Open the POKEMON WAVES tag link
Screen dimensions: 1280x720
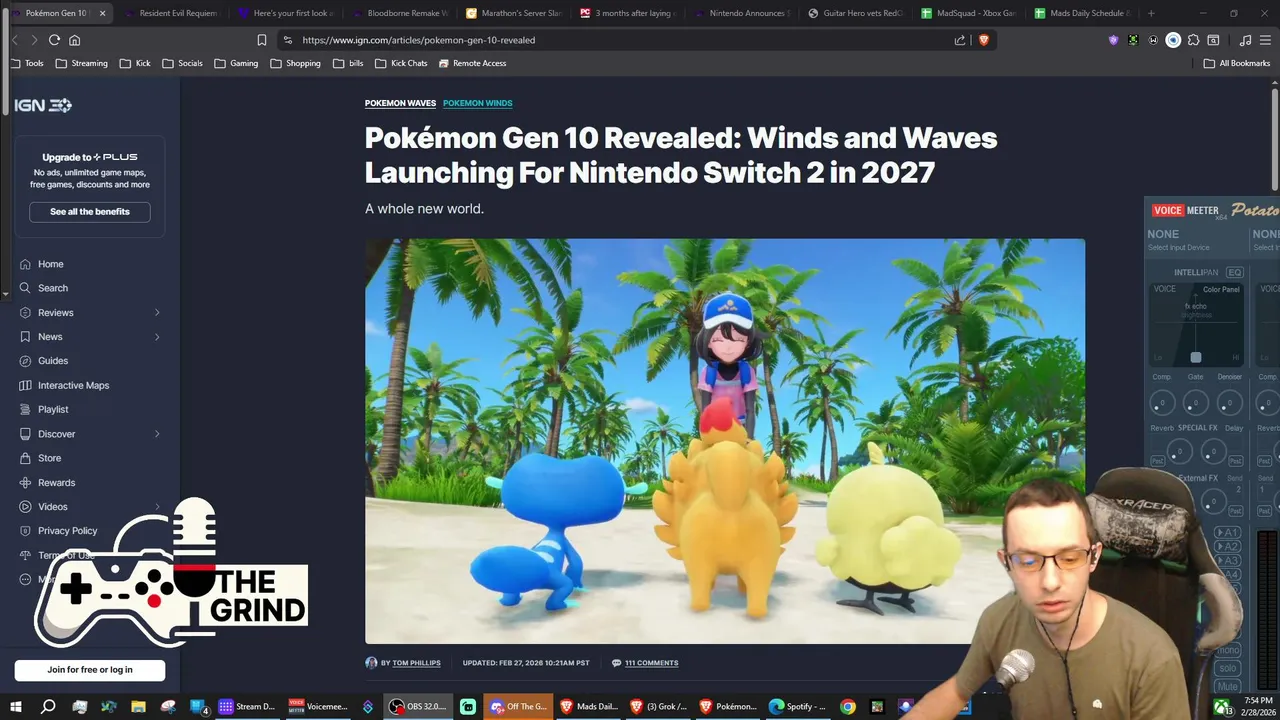400,103
